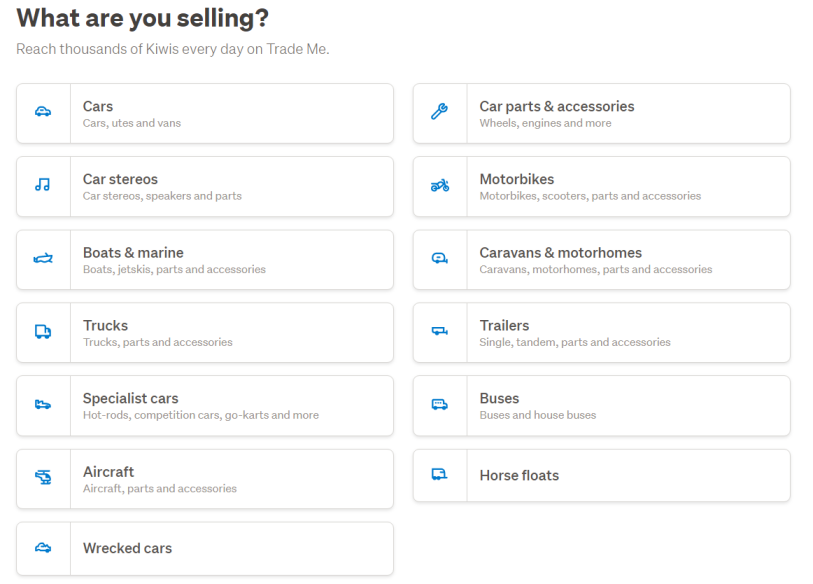
Task: Click the trailer icon
Action: [x=439, y=332]
